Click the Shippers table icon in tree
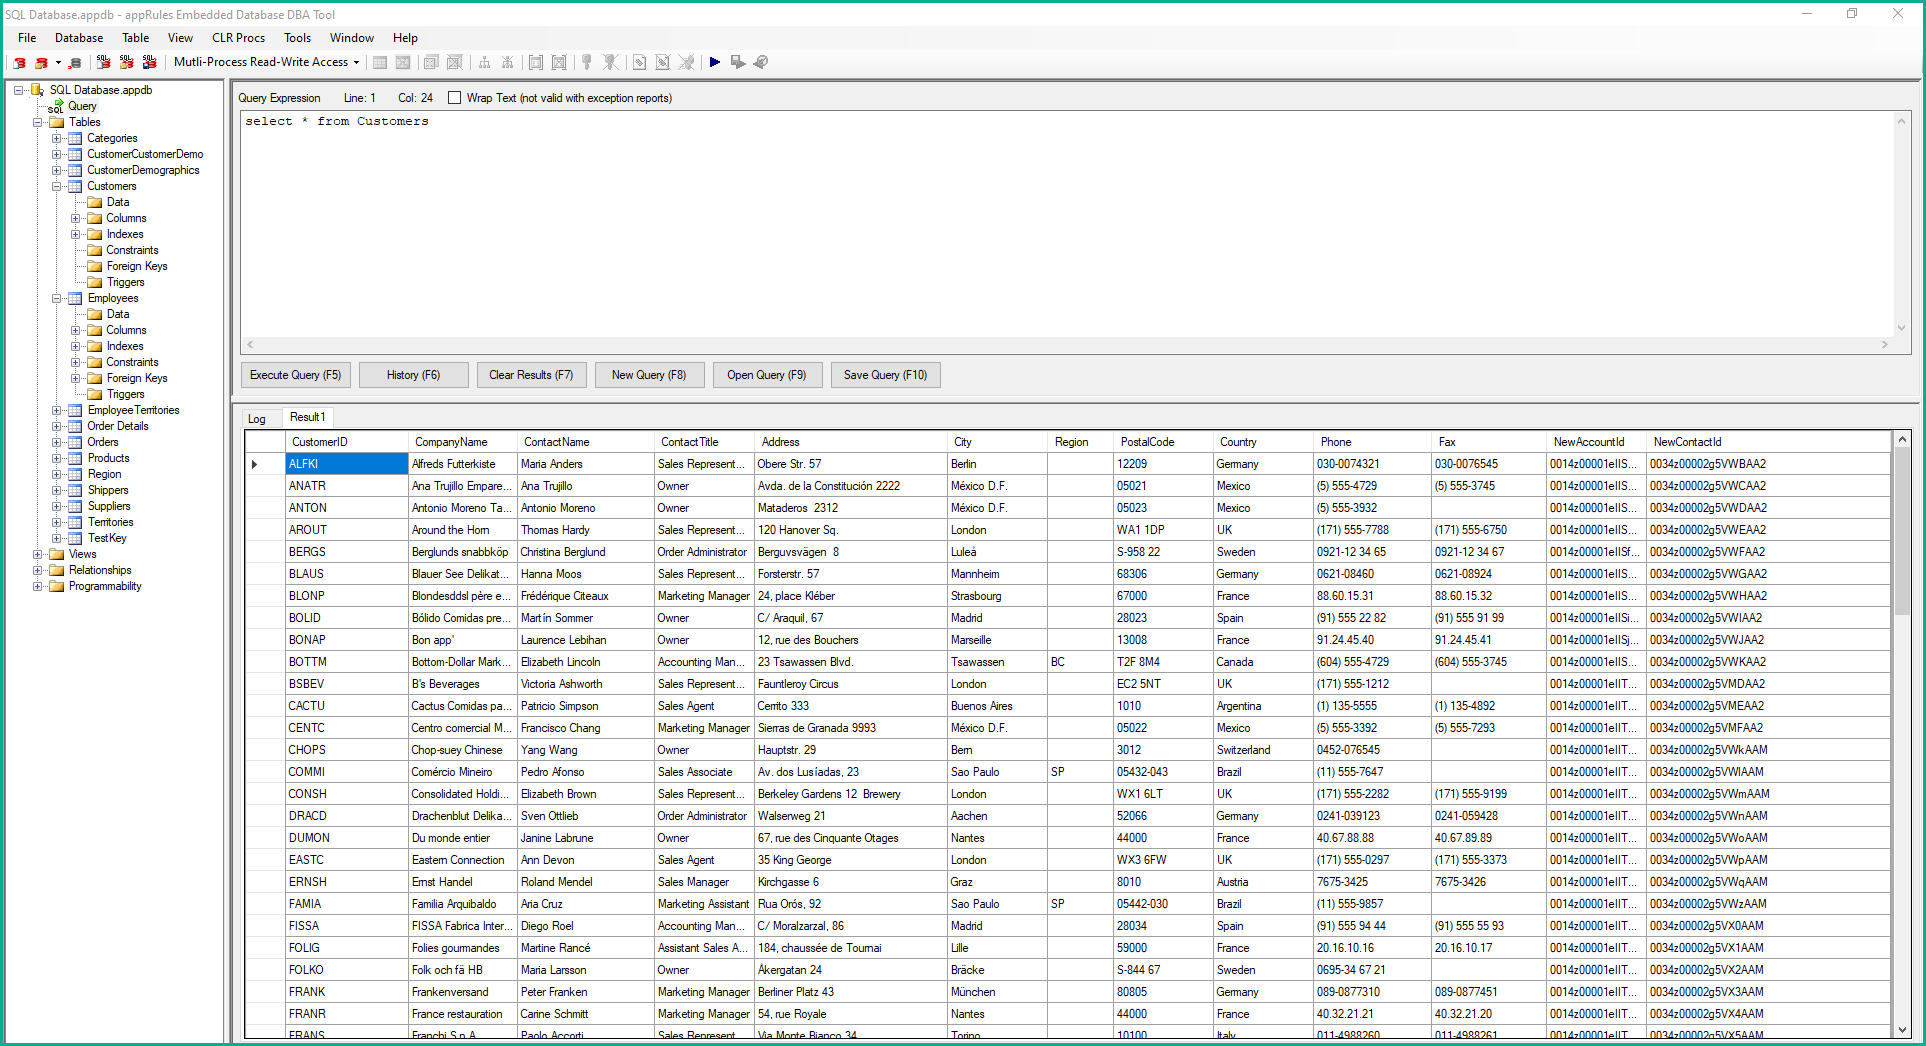1926x1046 pixels. [x=75, y=490]
